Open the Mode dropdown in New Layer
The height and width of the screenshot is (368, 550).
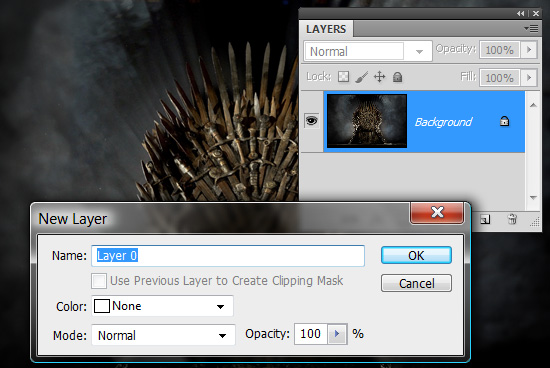[x=163, y=335]
